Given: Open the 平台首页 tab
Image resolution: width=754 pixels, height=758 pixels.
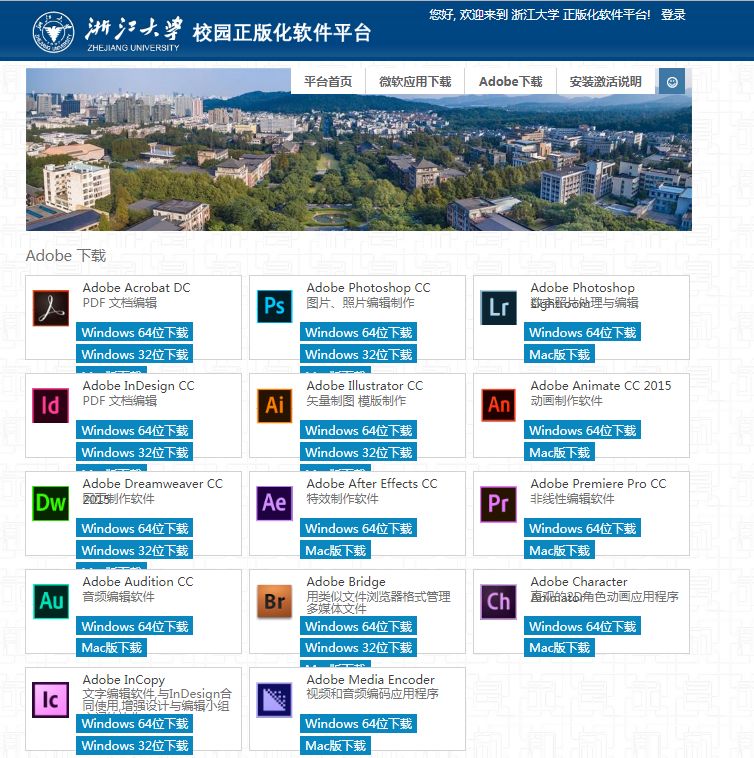Looking at the screenshot, I should (328, 82).
